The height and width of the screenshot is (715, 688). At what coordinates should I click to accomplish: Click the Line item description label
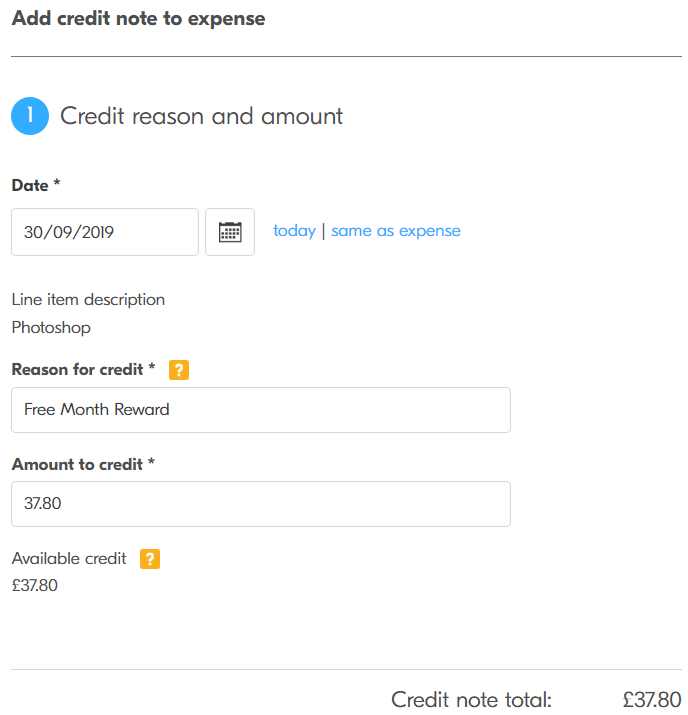click(88, 300)
